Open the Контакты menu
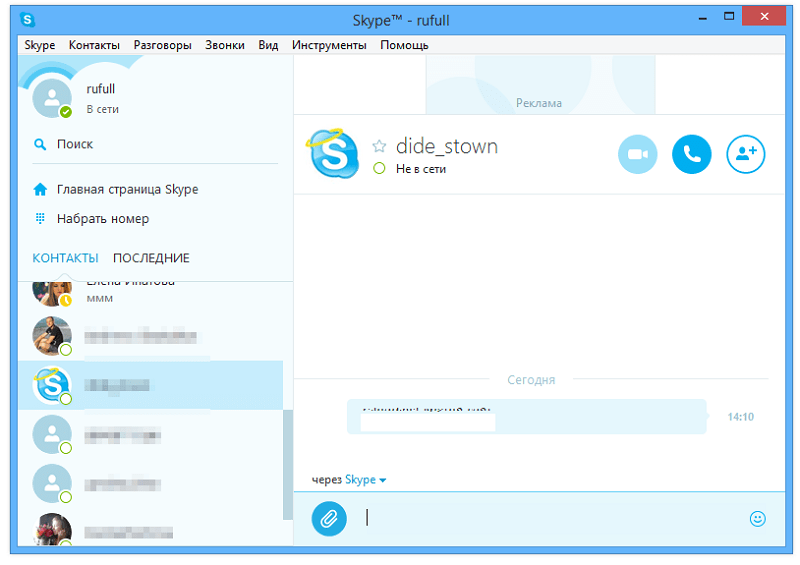 tap(94, 45)
